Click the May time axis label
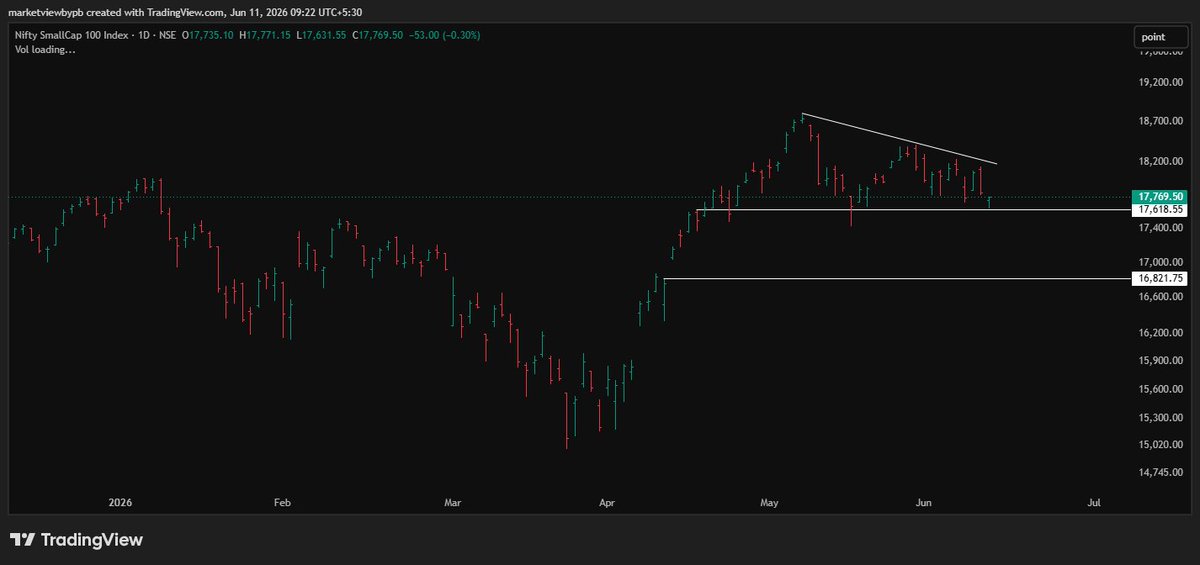Viewport: 1200px width, 565px height. (x=770, y=503)
